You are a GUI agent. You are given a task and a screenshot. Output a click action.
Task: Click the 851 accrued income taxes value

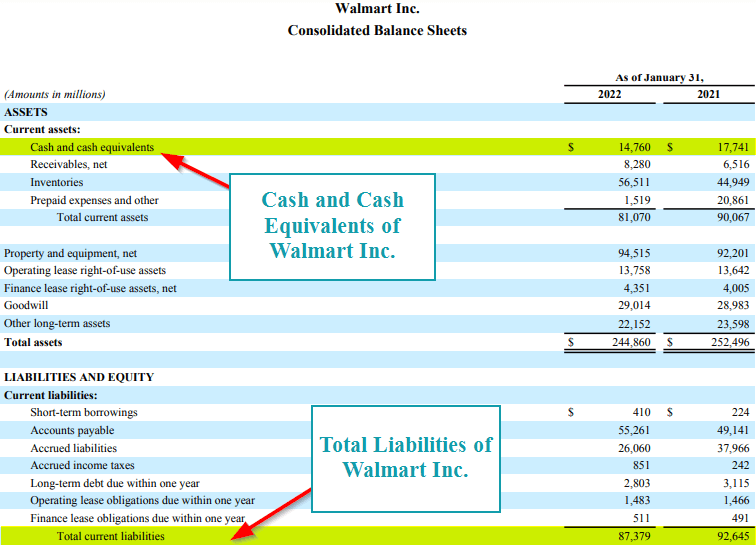[x=642, y=465]
